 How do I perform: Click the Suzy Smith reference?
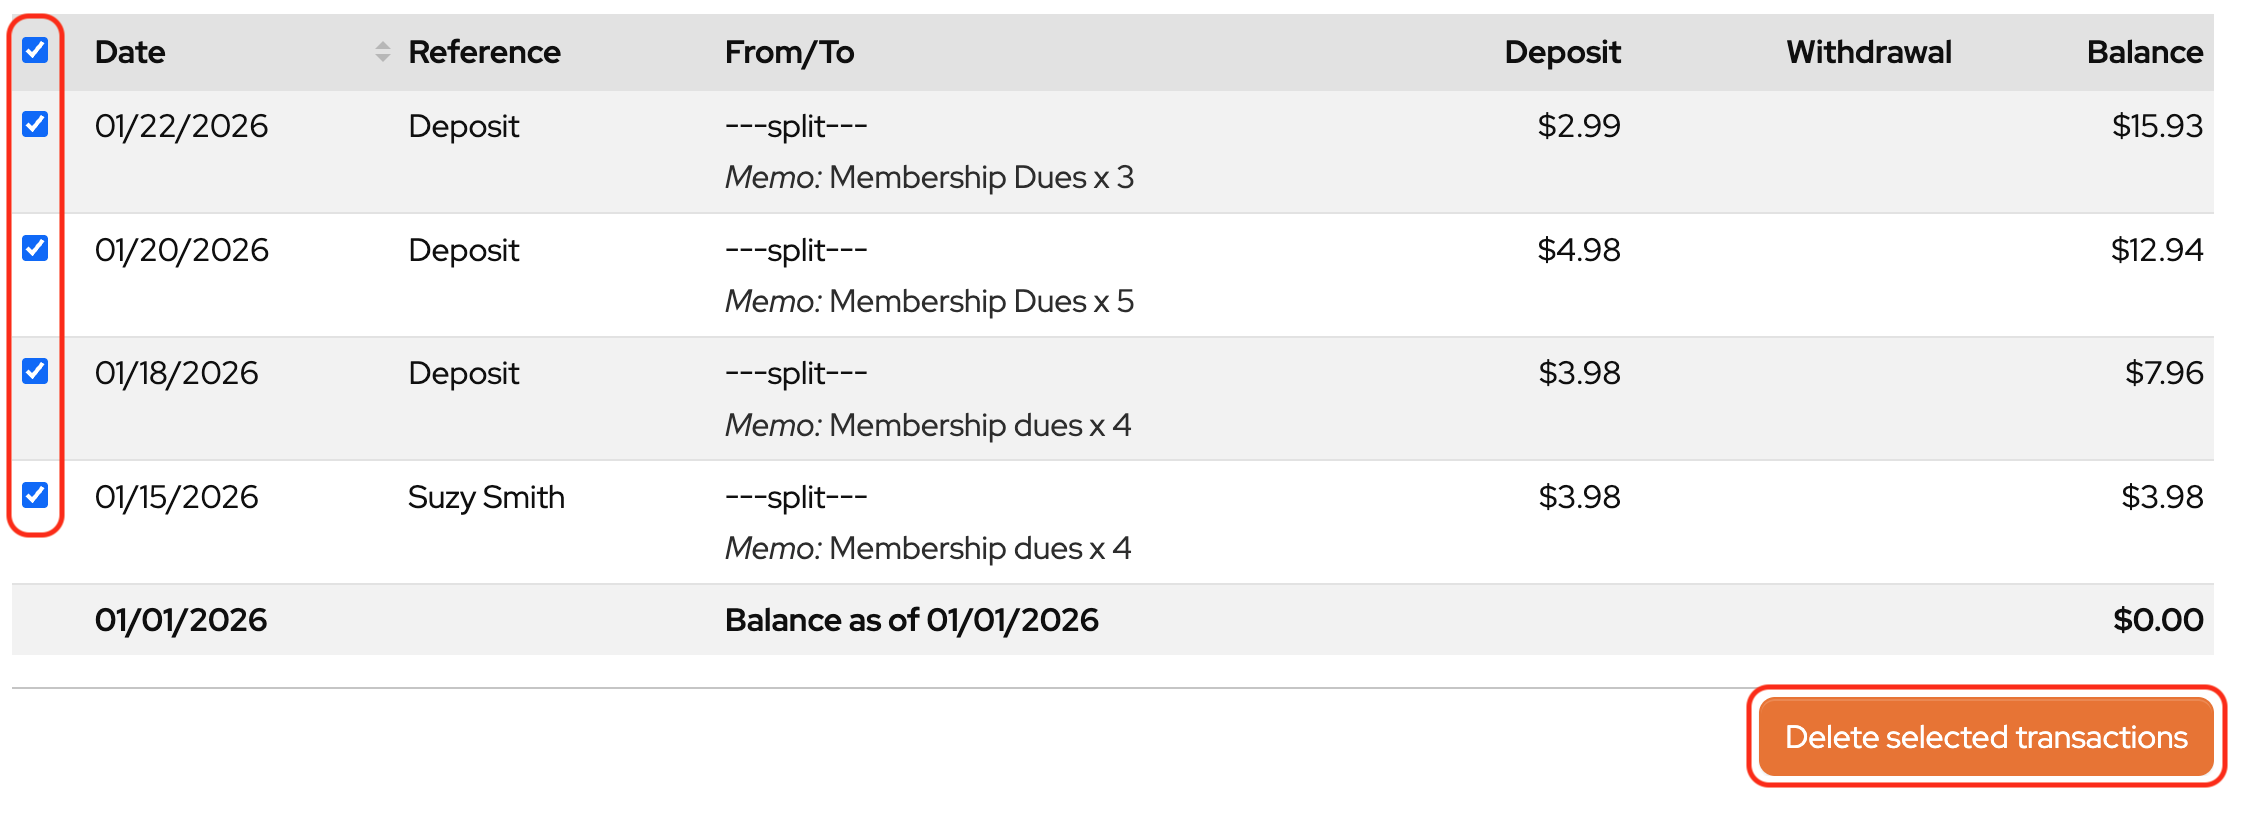486,497
